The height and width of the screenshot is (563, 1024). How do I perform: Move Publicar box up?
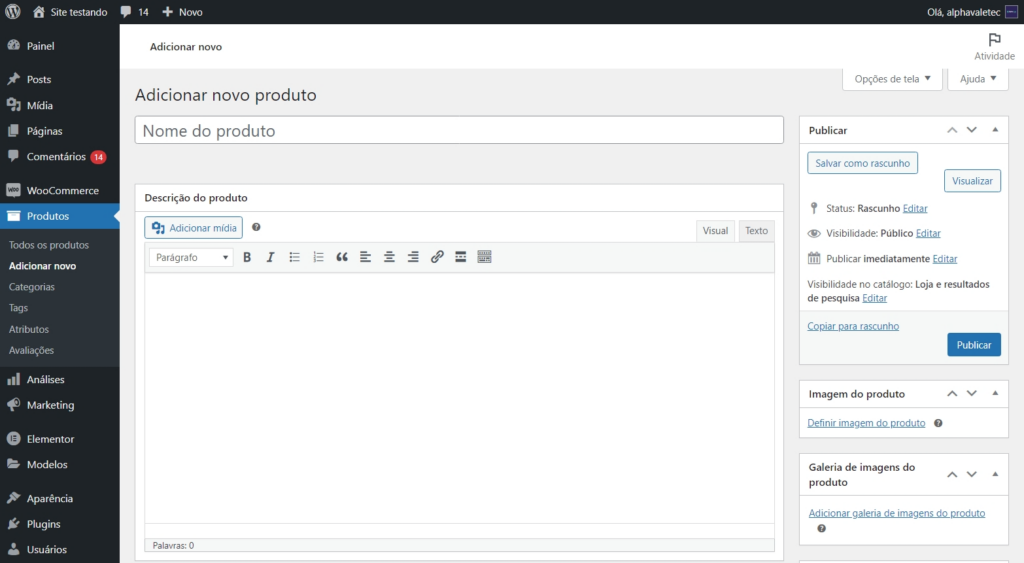[952, 130]
